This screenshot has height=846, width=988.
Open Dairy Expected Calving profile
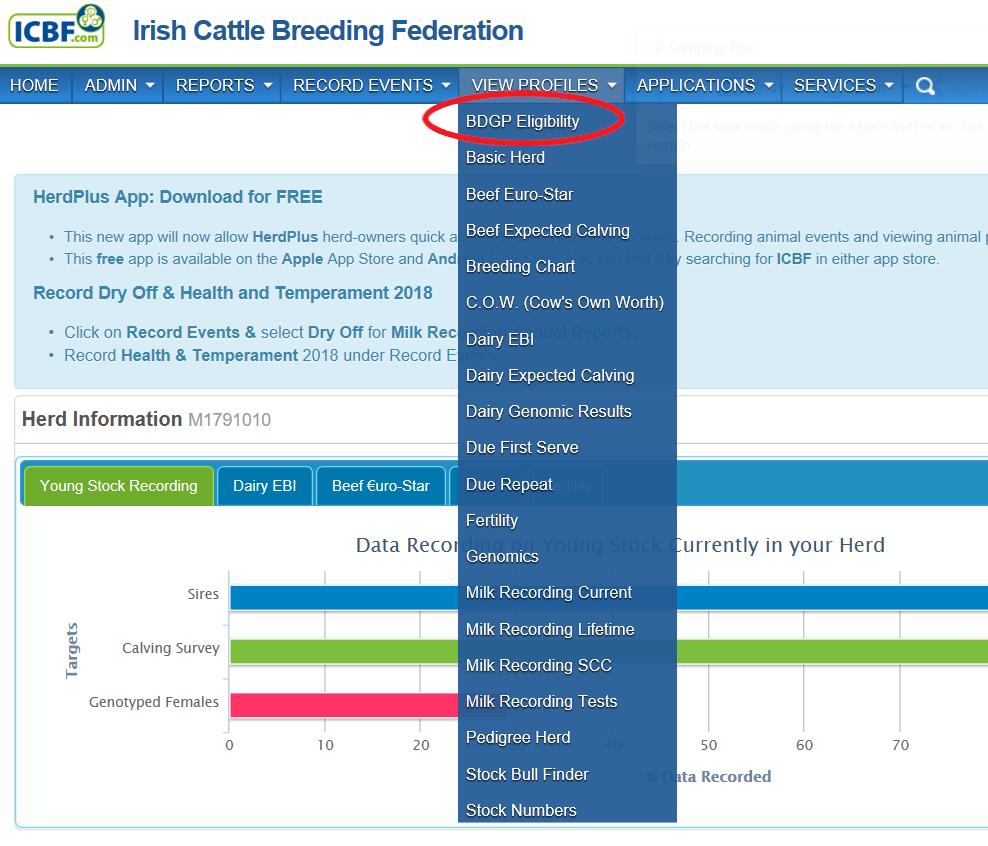(x=550, y=375)
